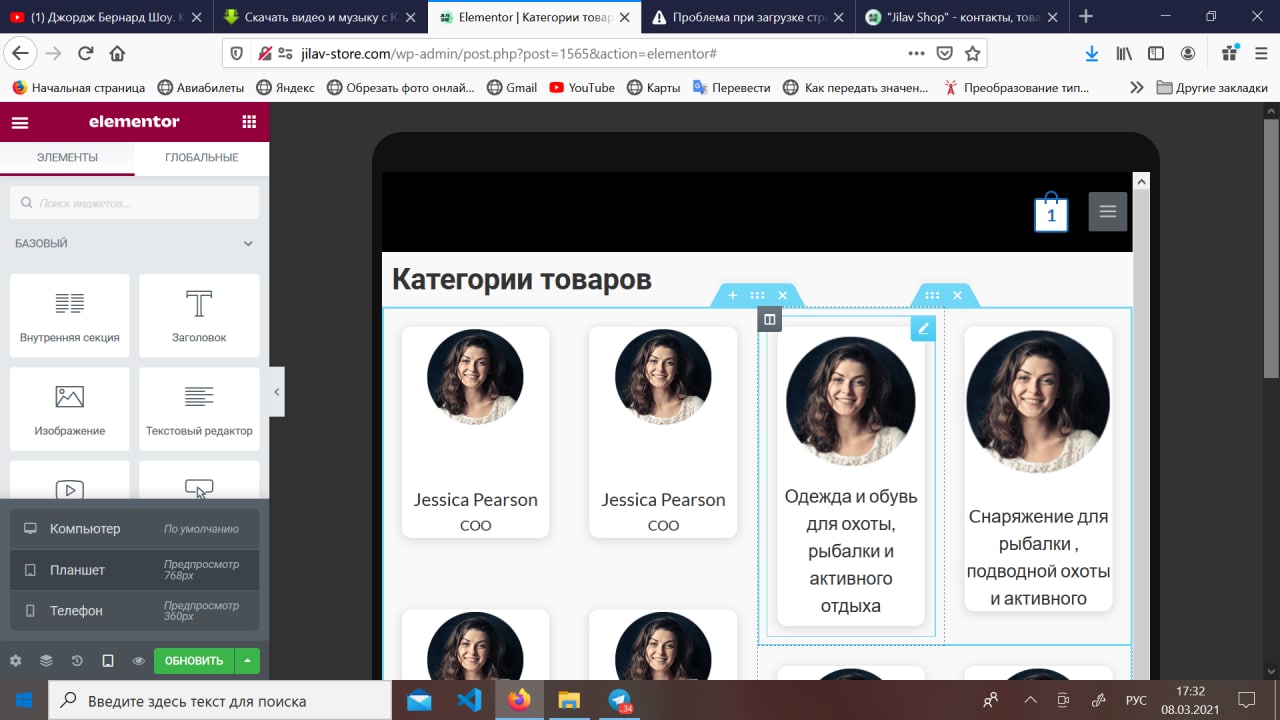Open the Gmail bookmark
This screenshot has width=1280, height=720.
coord(512,87)
